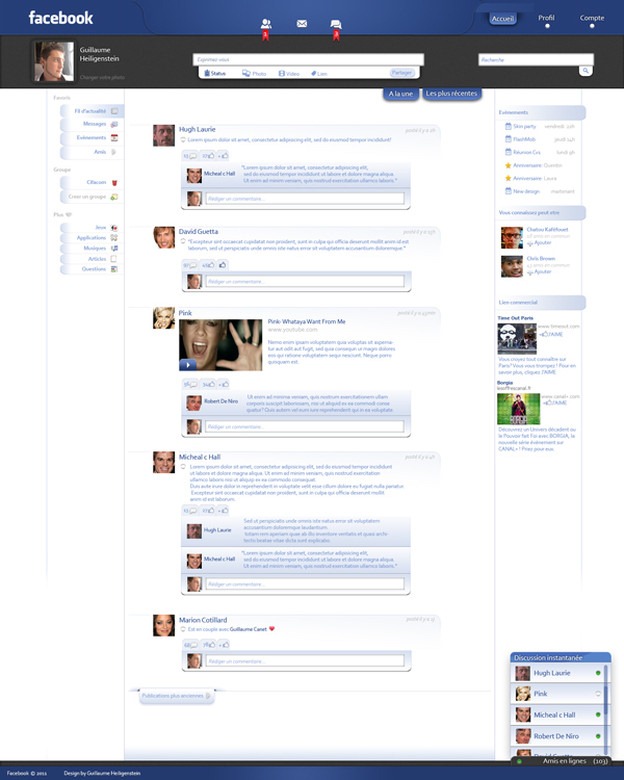Open the chat notifications speech-bubbles icon

pos(336,24)
